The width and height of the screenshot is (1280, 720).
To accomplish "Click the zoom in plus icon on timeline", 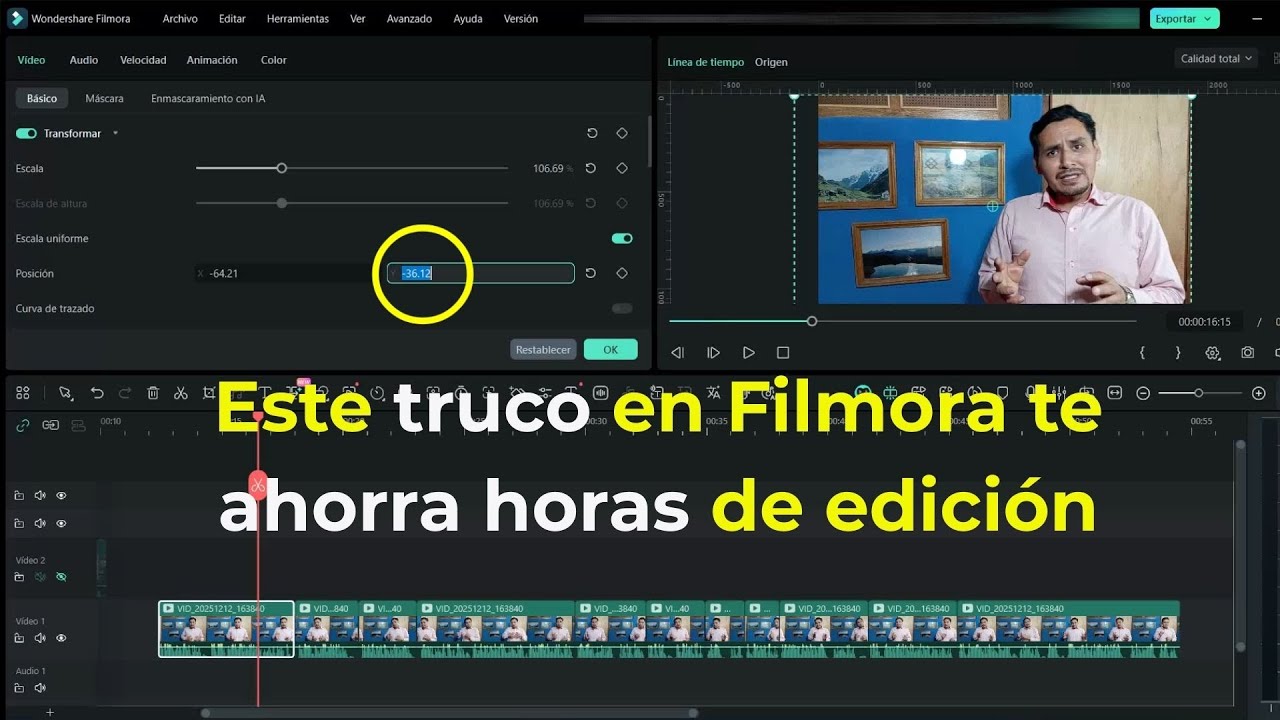I will [x=1259, y=393].
